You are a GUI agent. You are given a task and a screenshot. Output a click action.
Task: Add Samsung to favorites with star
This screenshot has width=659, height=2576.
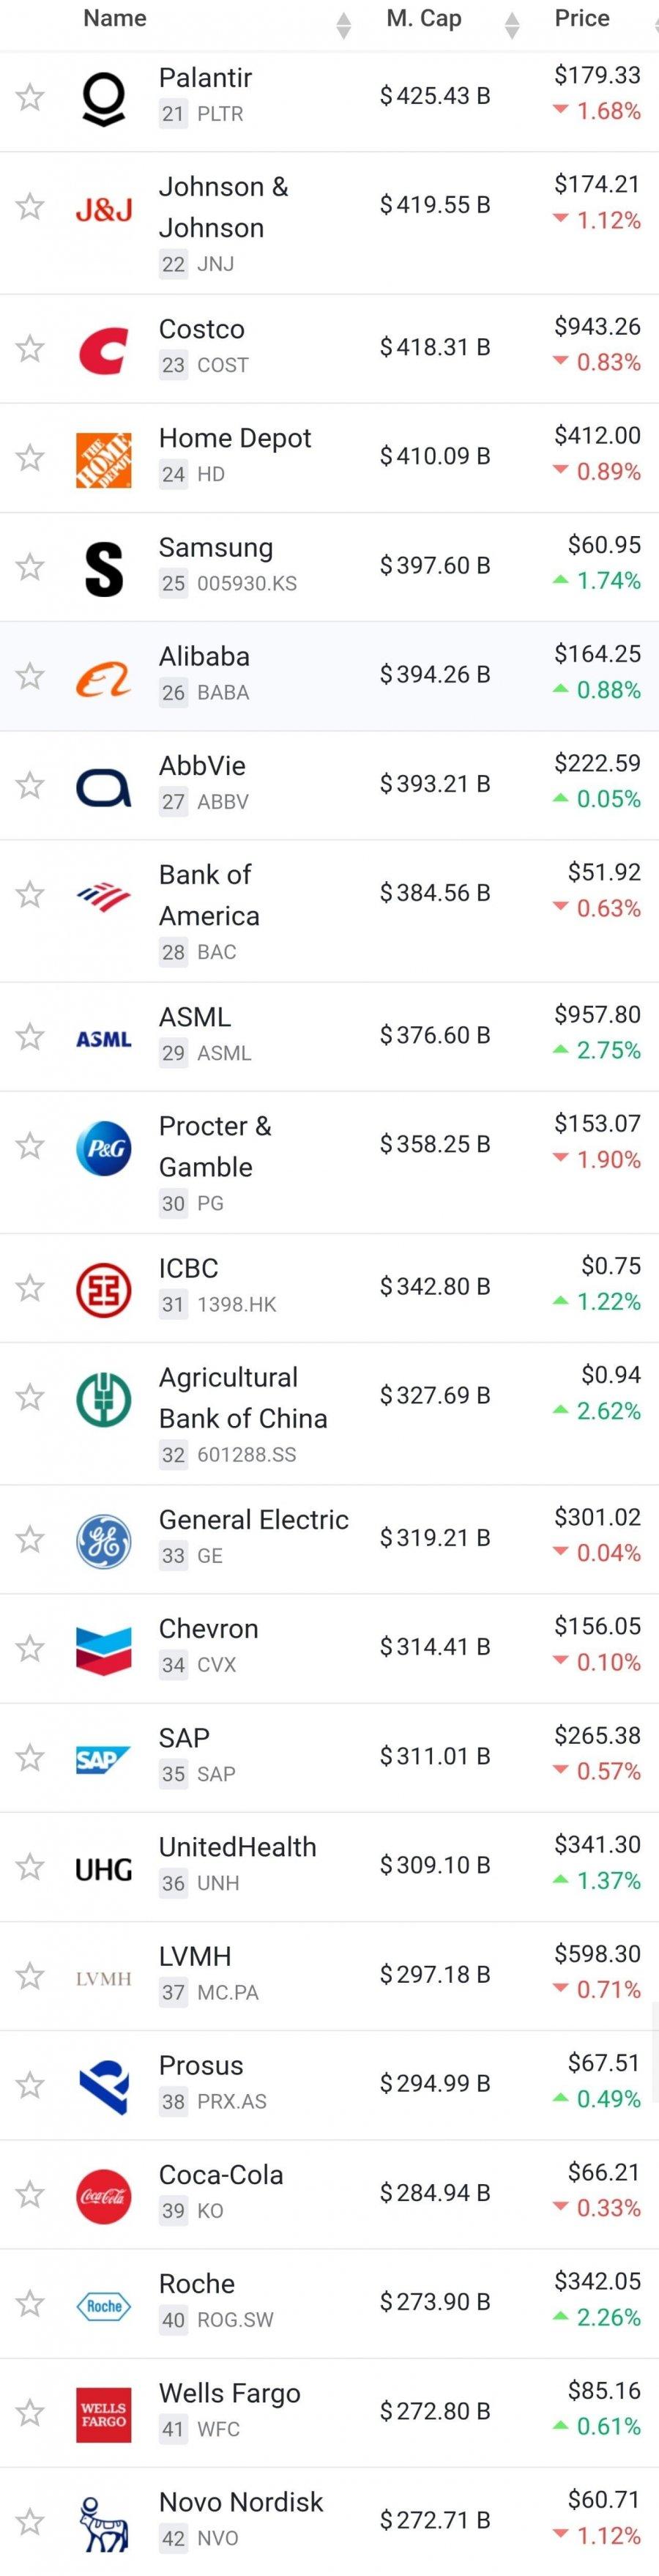(30, 567)
